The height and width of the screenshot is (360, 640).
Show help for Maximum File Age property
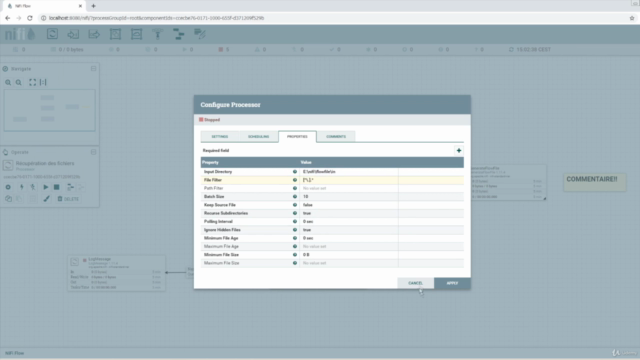pos(295,247)
